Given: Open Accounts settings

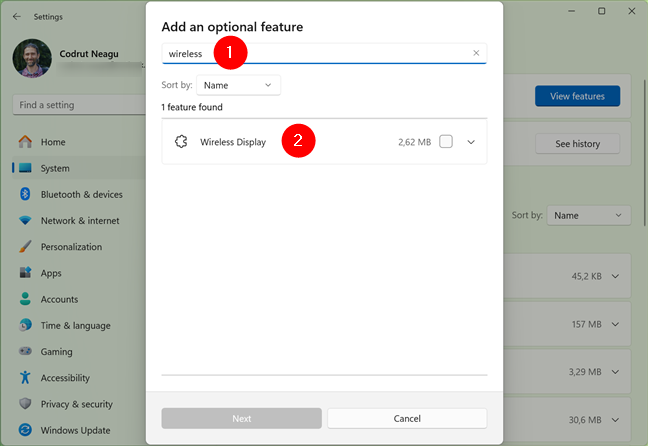Looking at the screenshot, I should 79,299.
